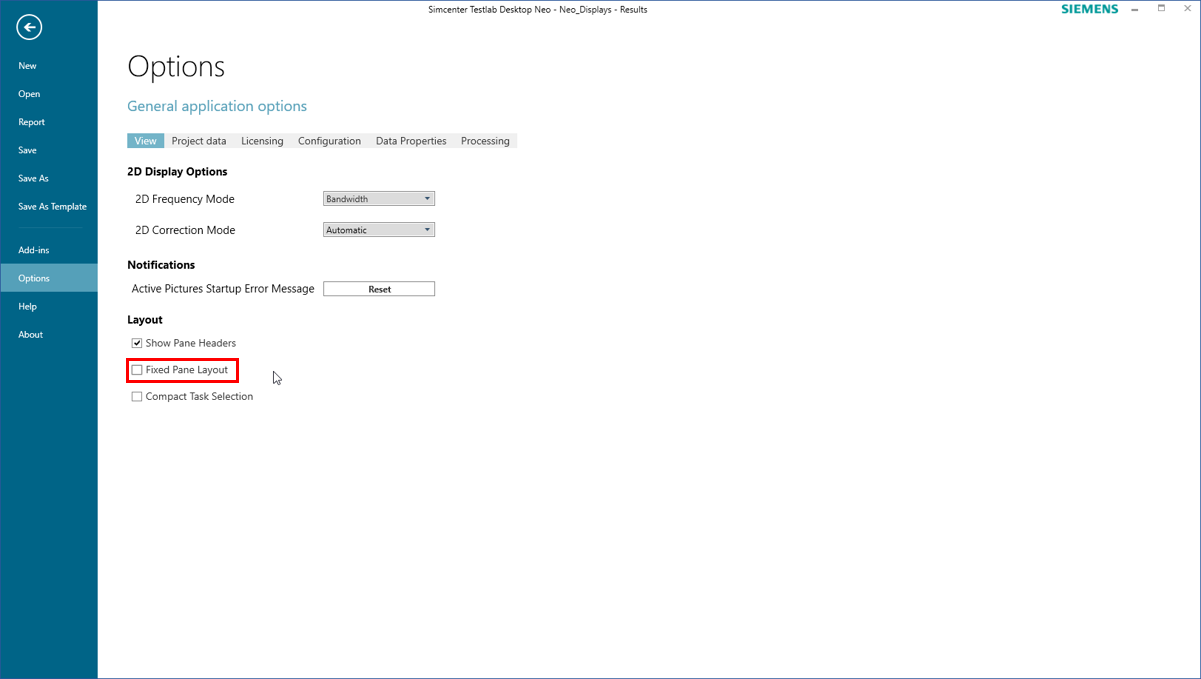1201x679 pixels.
Task: Select New in the sidebar
Action: tap(27, 65)
